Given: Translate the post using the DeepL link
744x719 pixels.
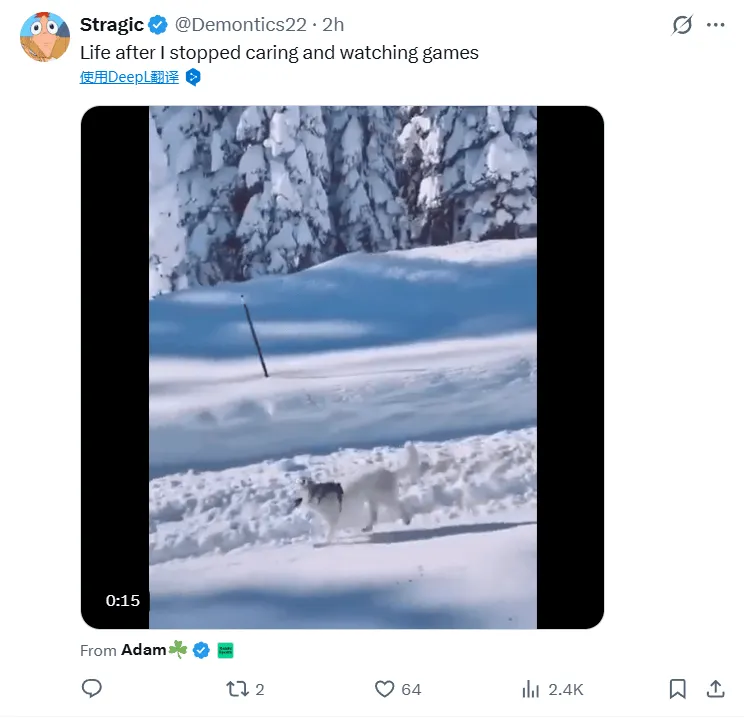Looking at the screenshot, I should [x=129, y=77].
